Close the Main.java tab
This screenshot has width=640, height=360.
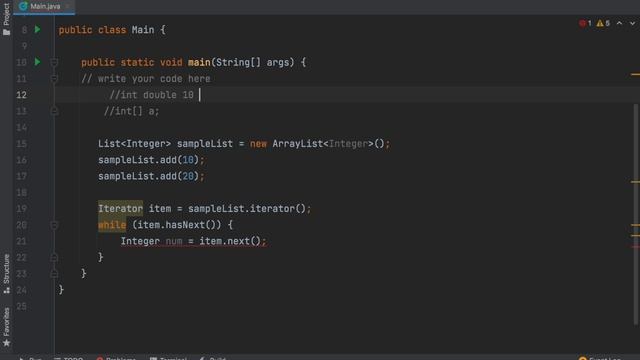67,6
